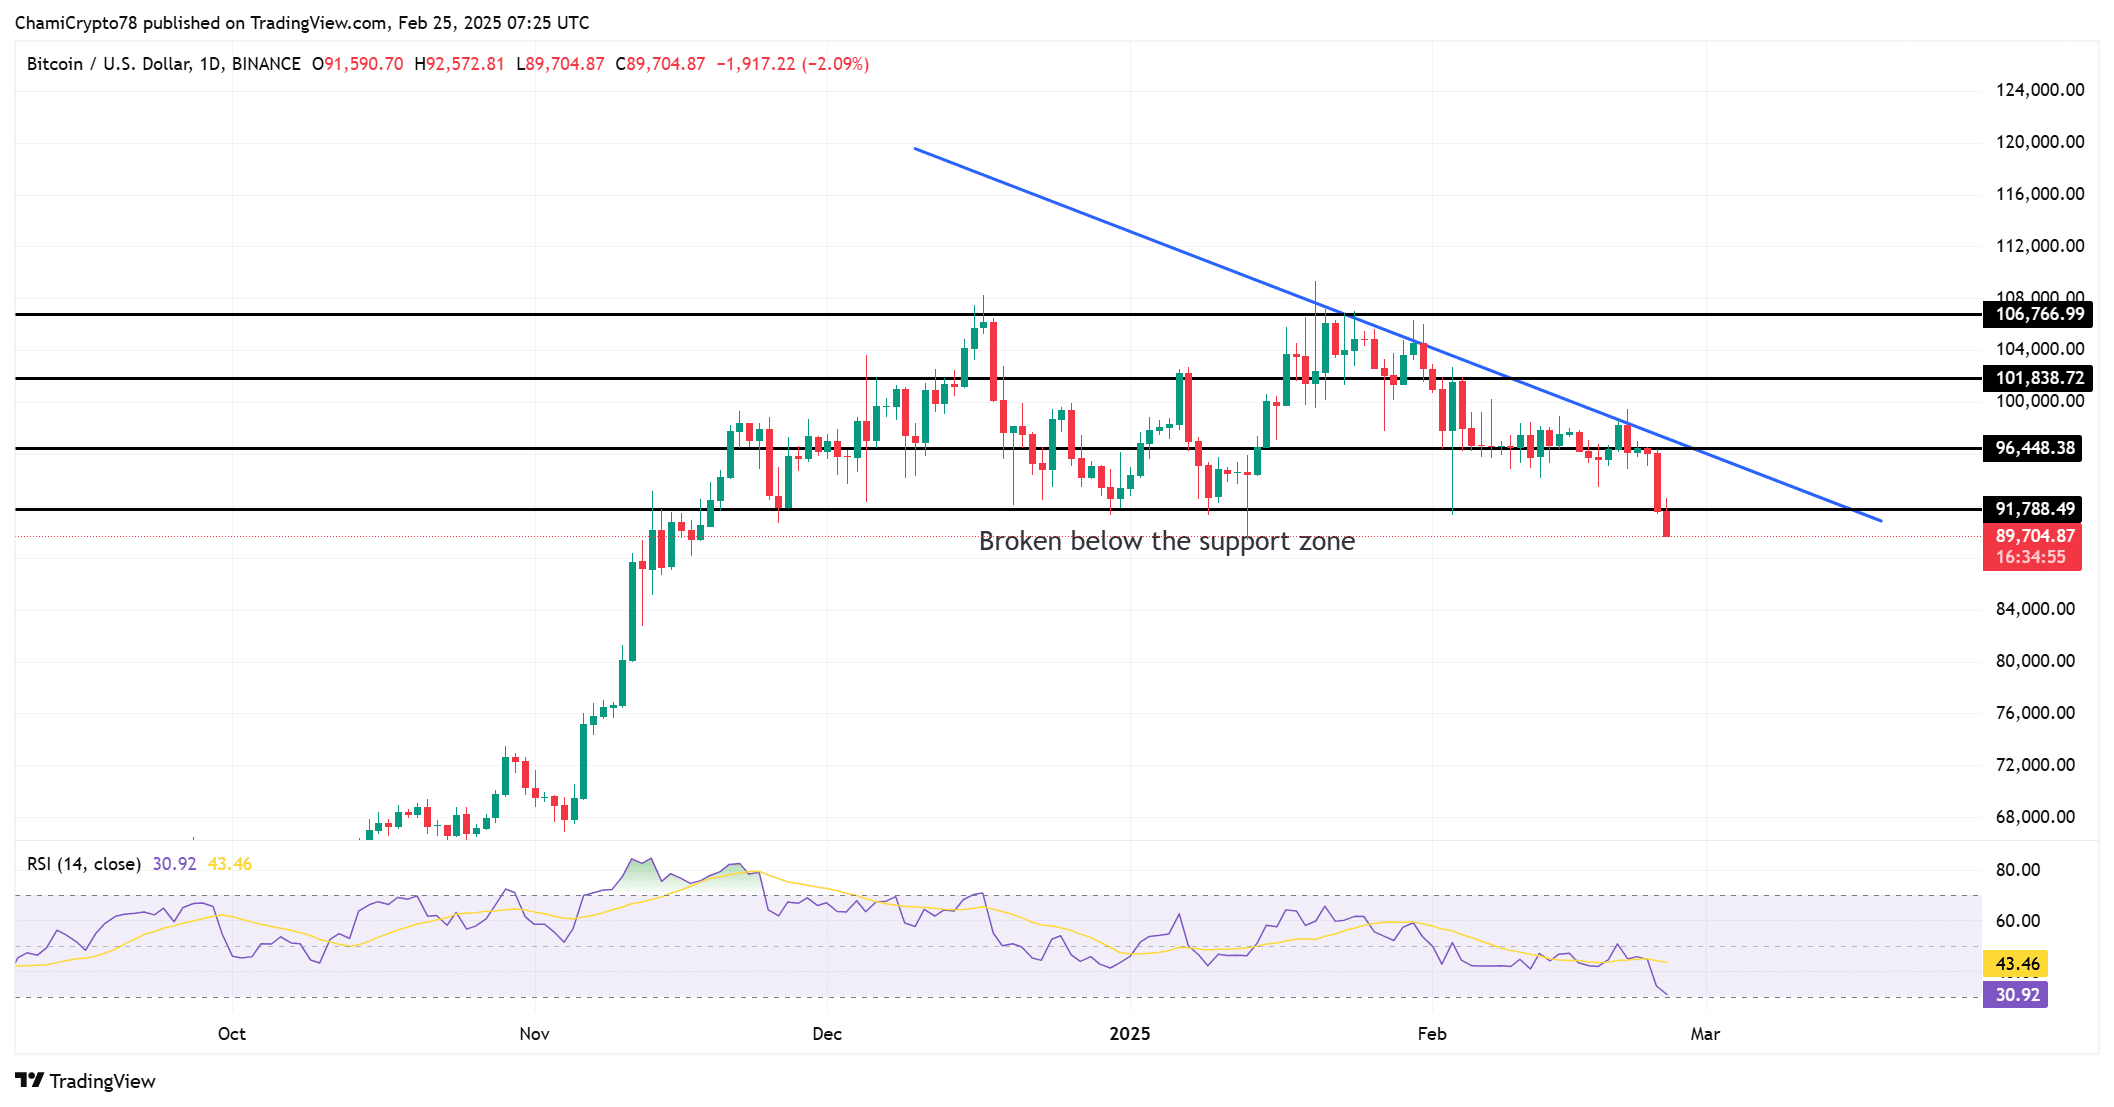Click the 106,766.99 price level label
This screenshot has width=2114, height=1107.
(2038, 314)
